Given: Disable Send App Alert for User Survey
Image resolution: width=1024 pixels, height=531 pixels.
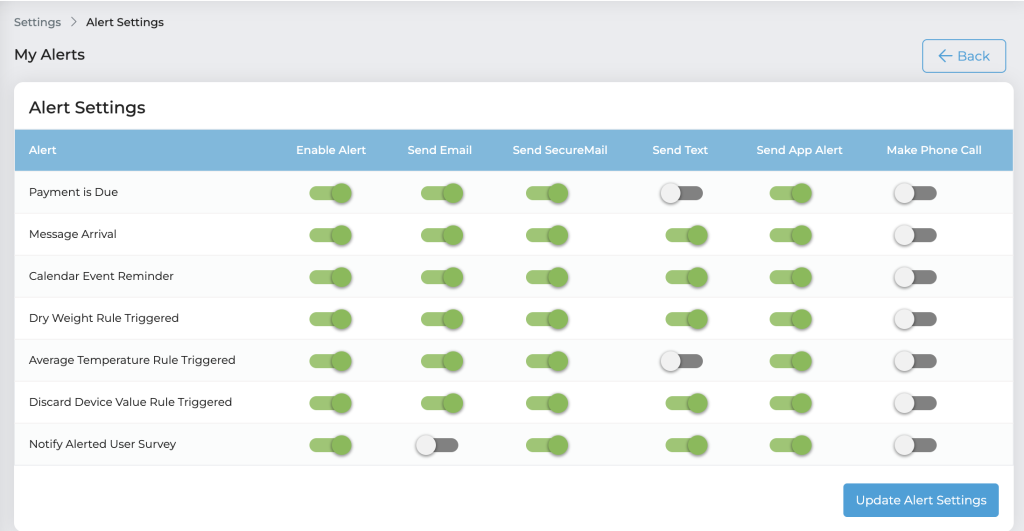Looking at the screenshot, I should click(791, 445).
